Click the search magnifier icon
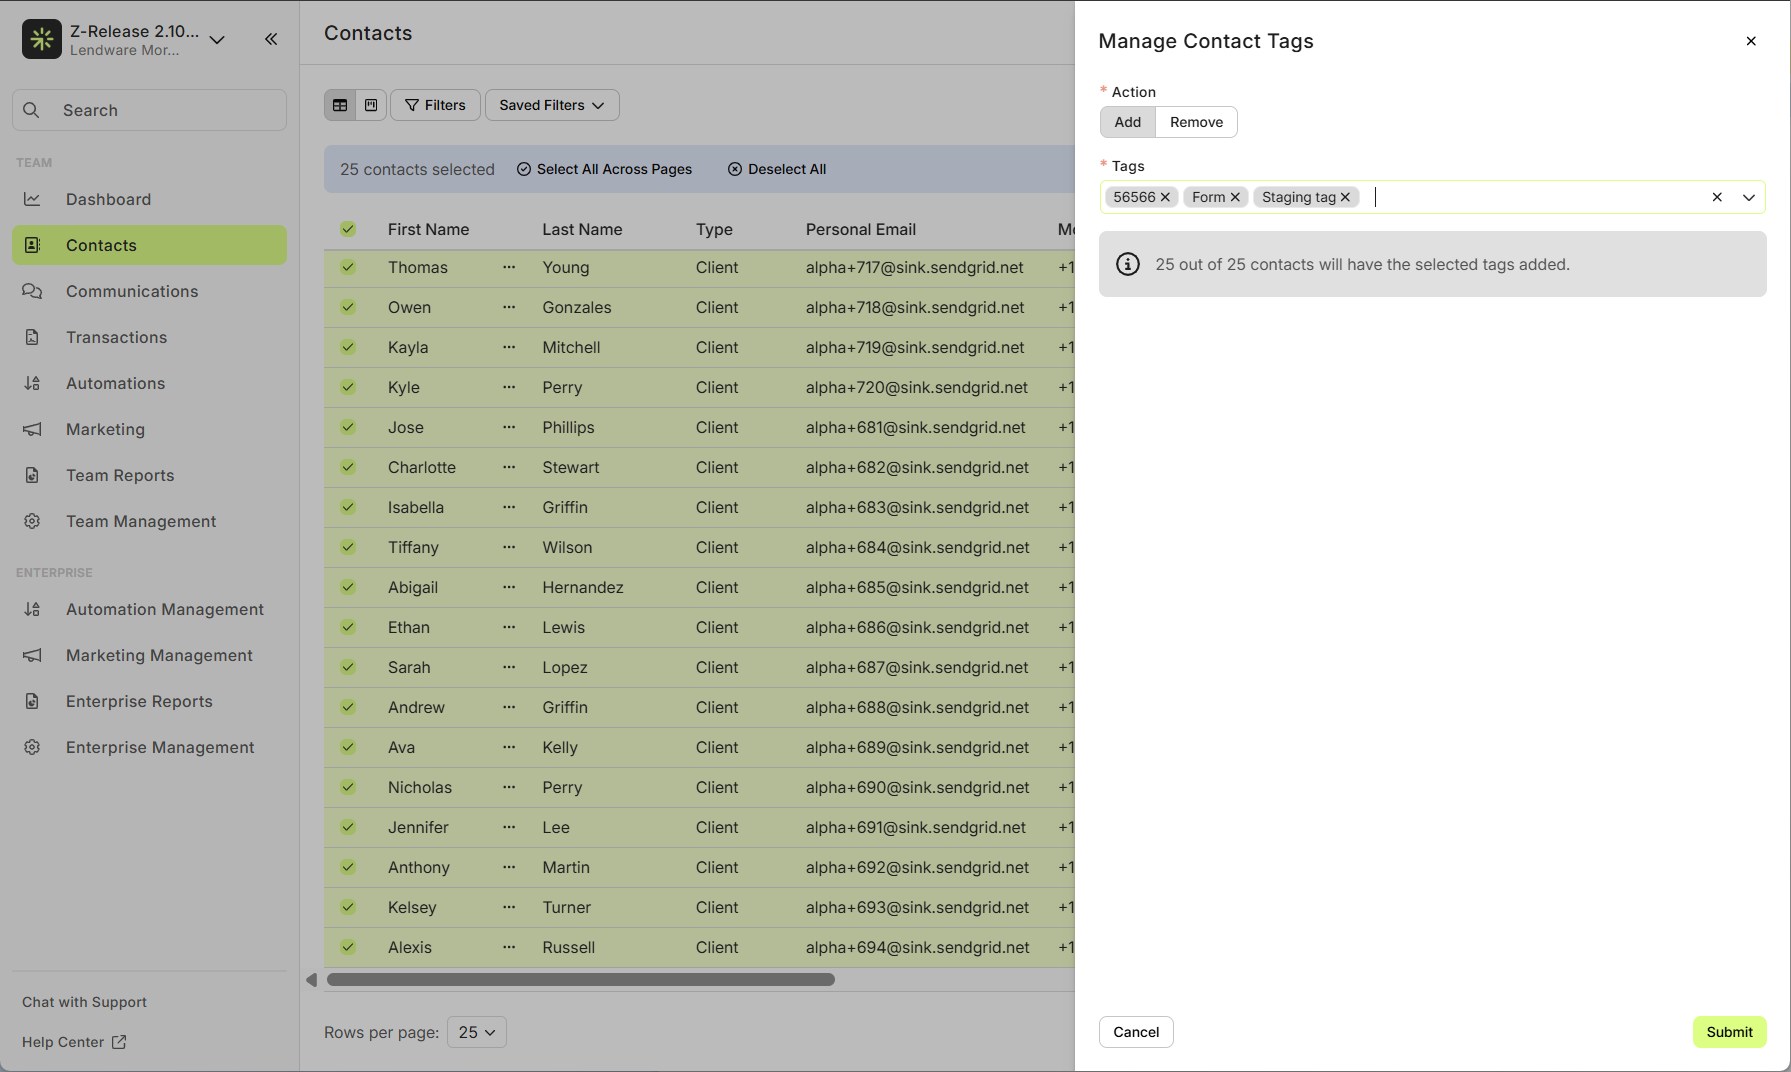 32,110
